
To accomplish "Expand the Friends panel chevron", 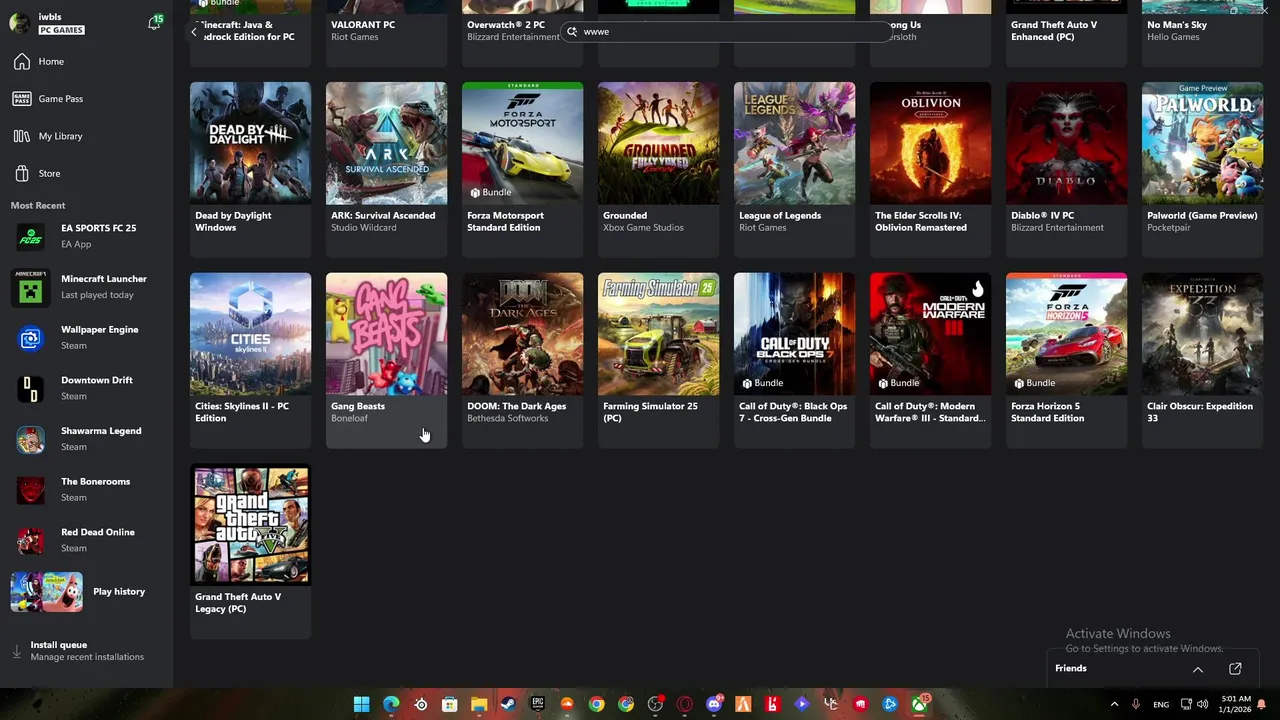I will click(x=1197, y=669).
